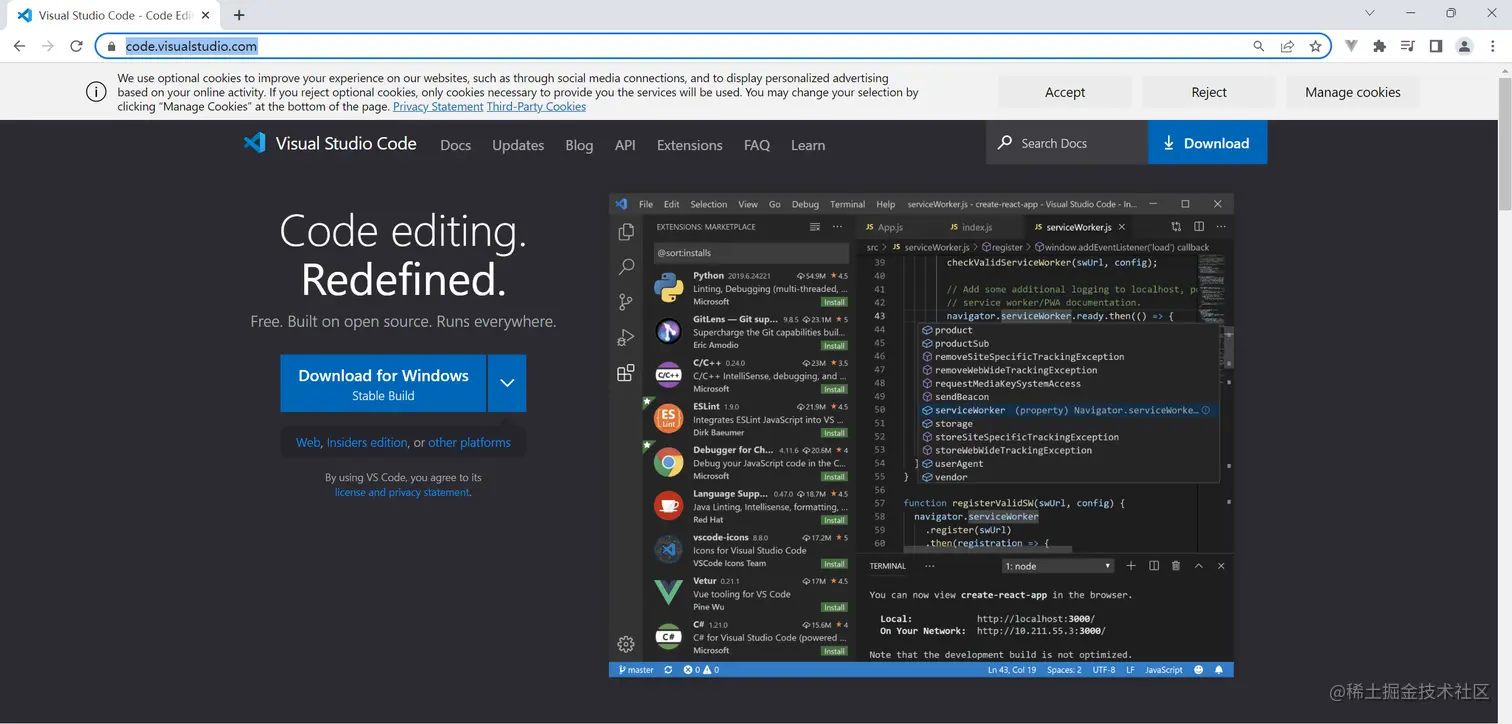This screenshot has width=1512, height=724.
Task: Click the Split Editor icon in the preview's editor
Action: [1199, 227]
